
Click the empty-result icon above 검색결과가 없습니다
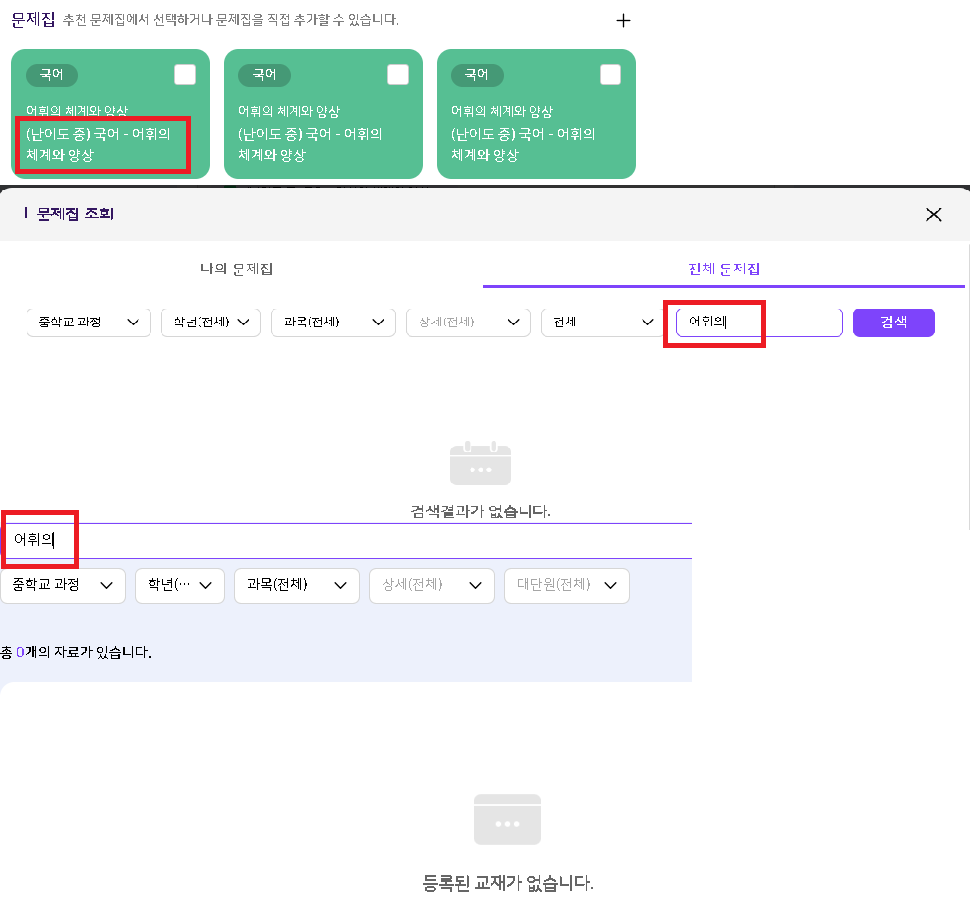(480, 465)
